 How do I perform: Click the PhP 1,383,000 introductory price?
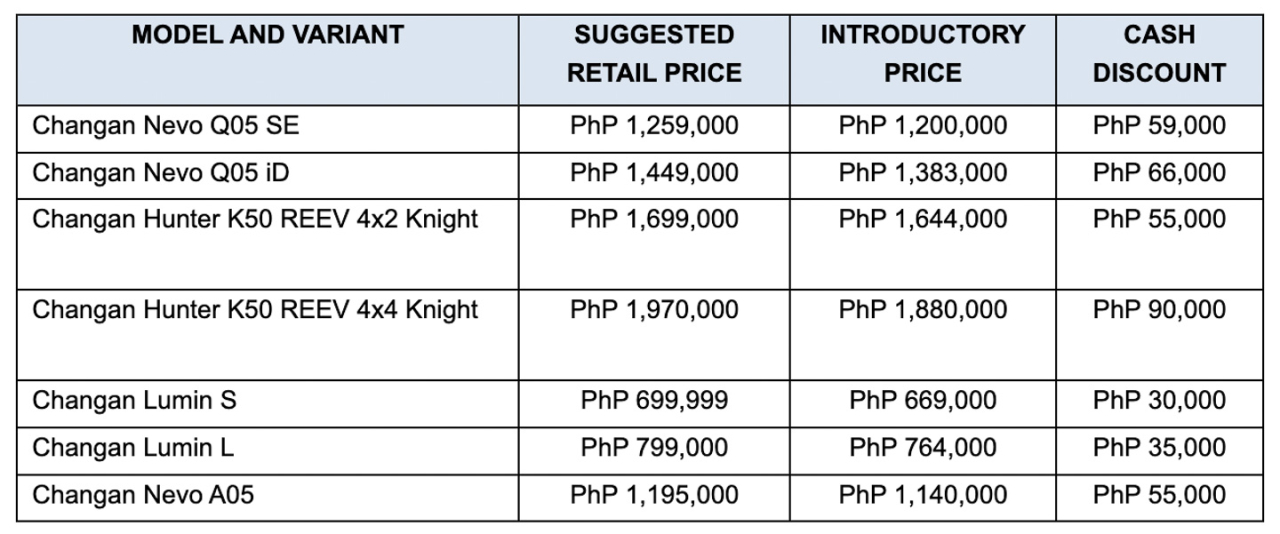(x=922, y=173)
